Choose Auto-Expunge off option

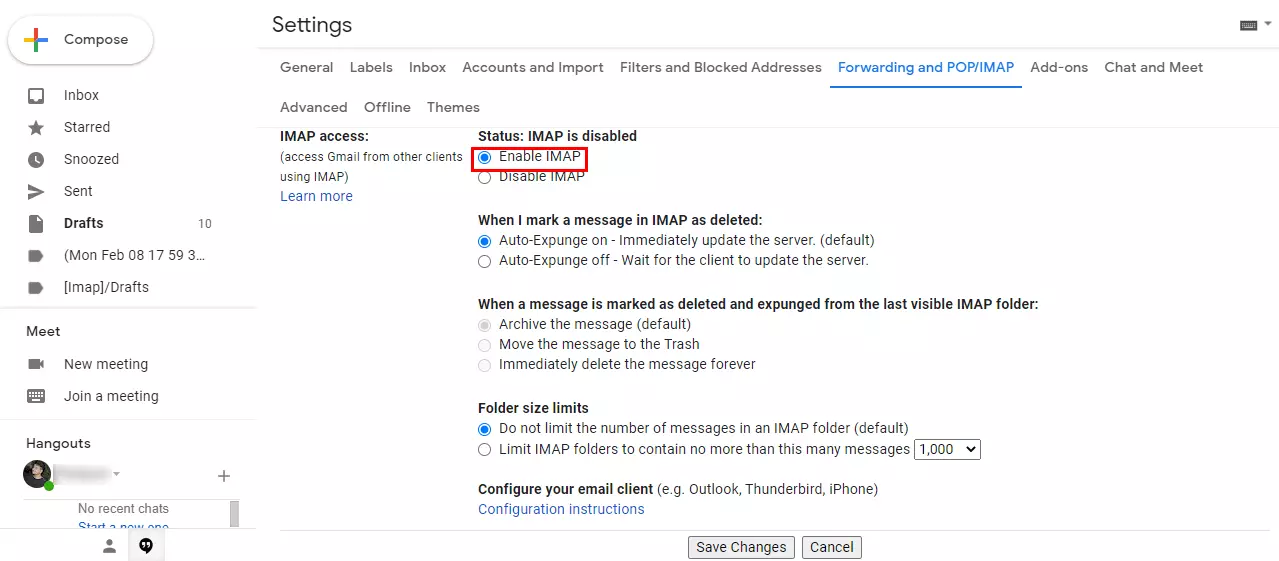pos(485,261)
